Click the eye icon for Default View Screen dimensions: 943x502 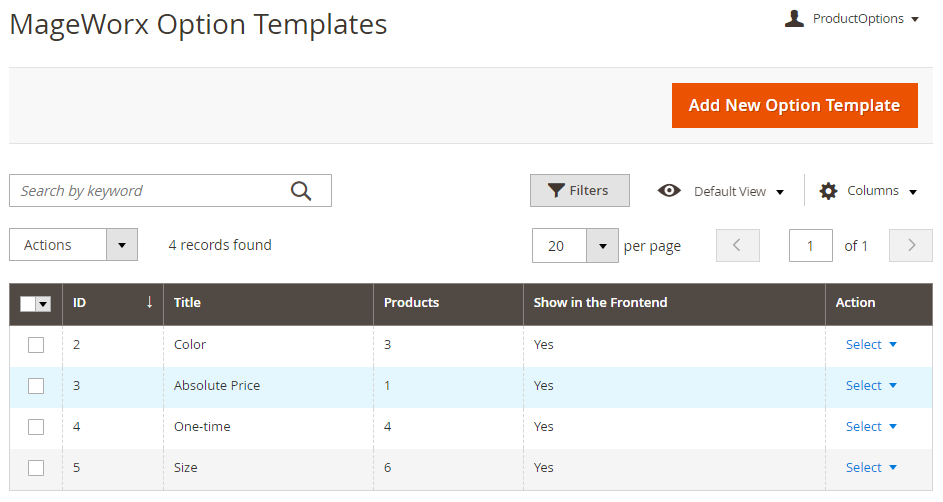[x=669, y=191]
